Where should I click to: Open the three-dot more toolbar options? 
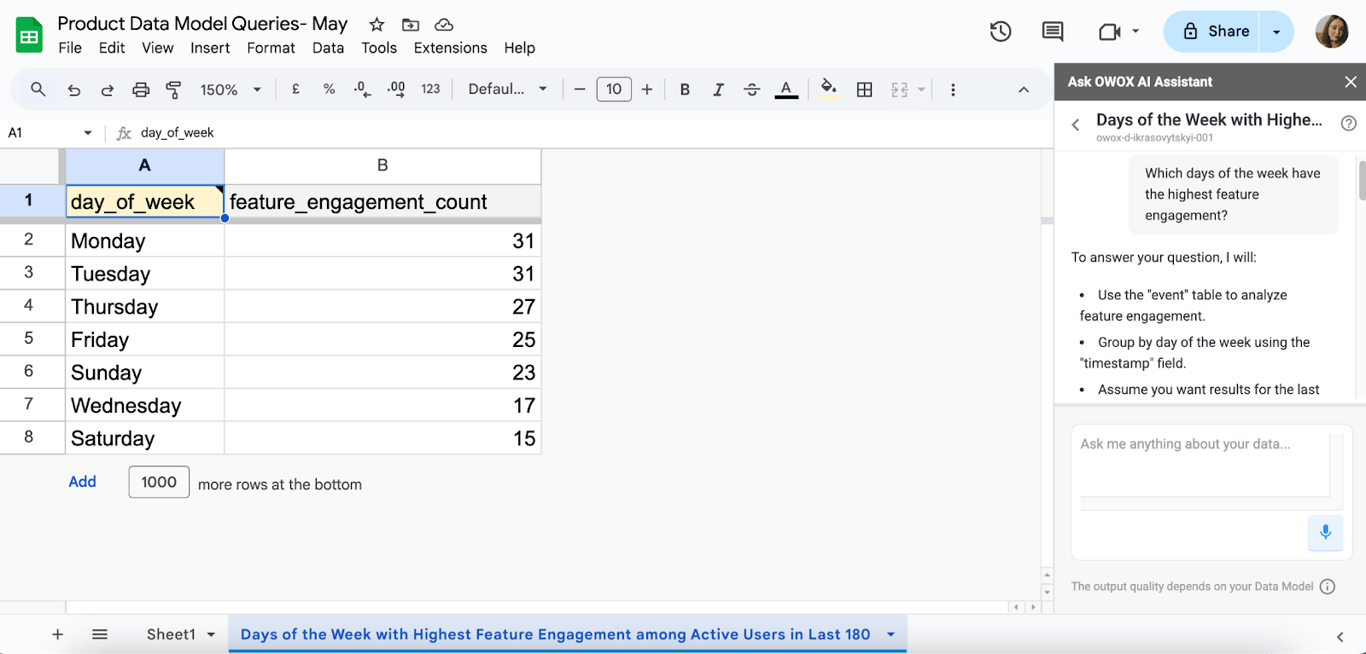(x=953, y=90)
